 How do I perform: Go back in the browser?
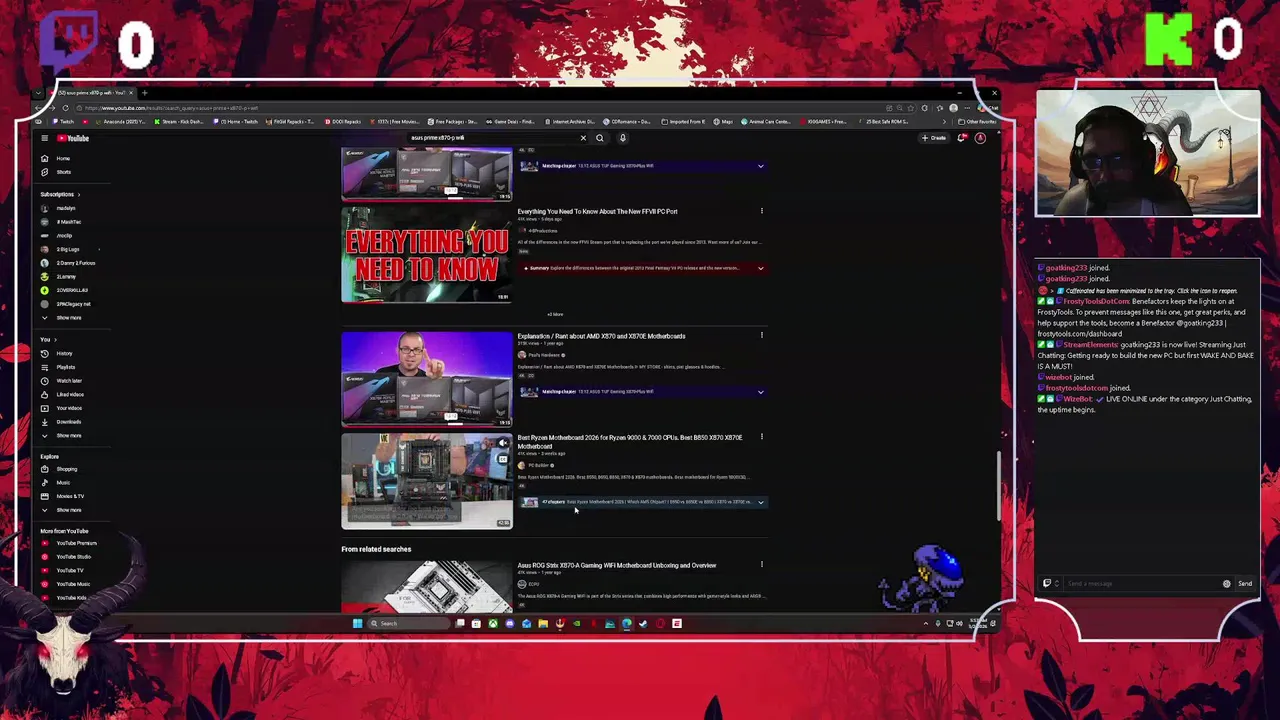click(x=39, y=107)
